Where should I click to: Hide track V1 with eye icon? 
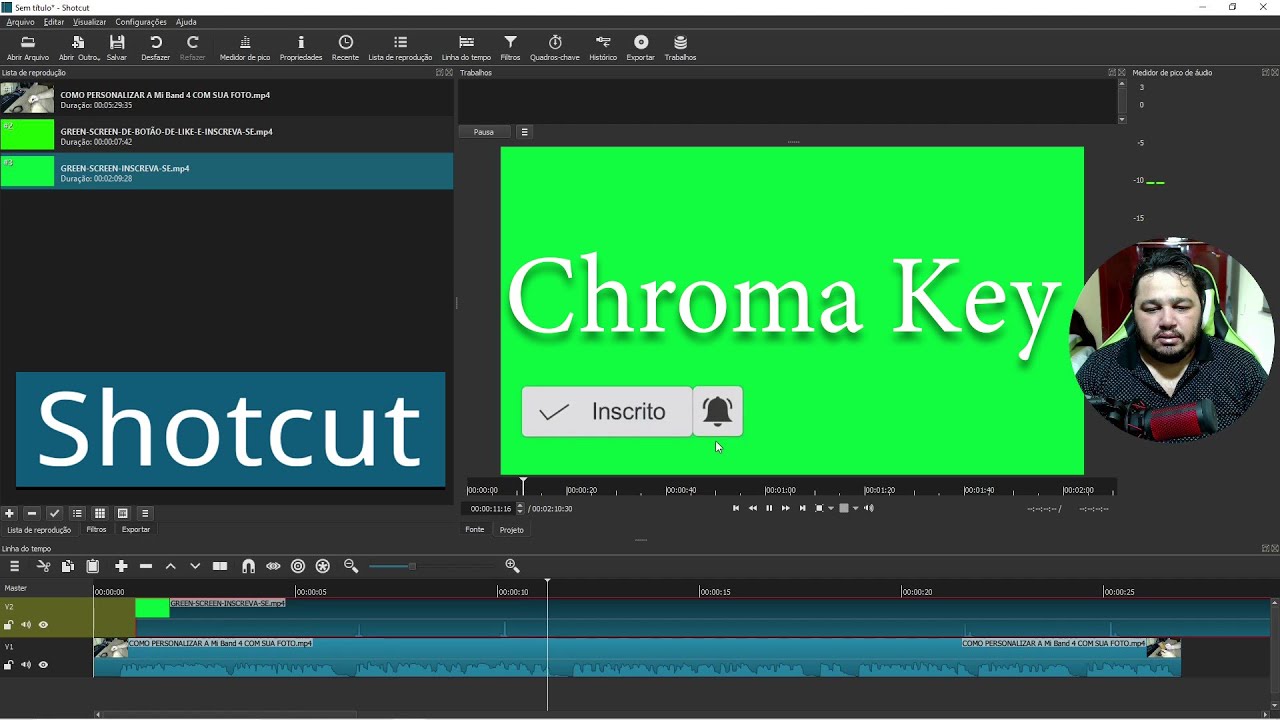[43, 665]
